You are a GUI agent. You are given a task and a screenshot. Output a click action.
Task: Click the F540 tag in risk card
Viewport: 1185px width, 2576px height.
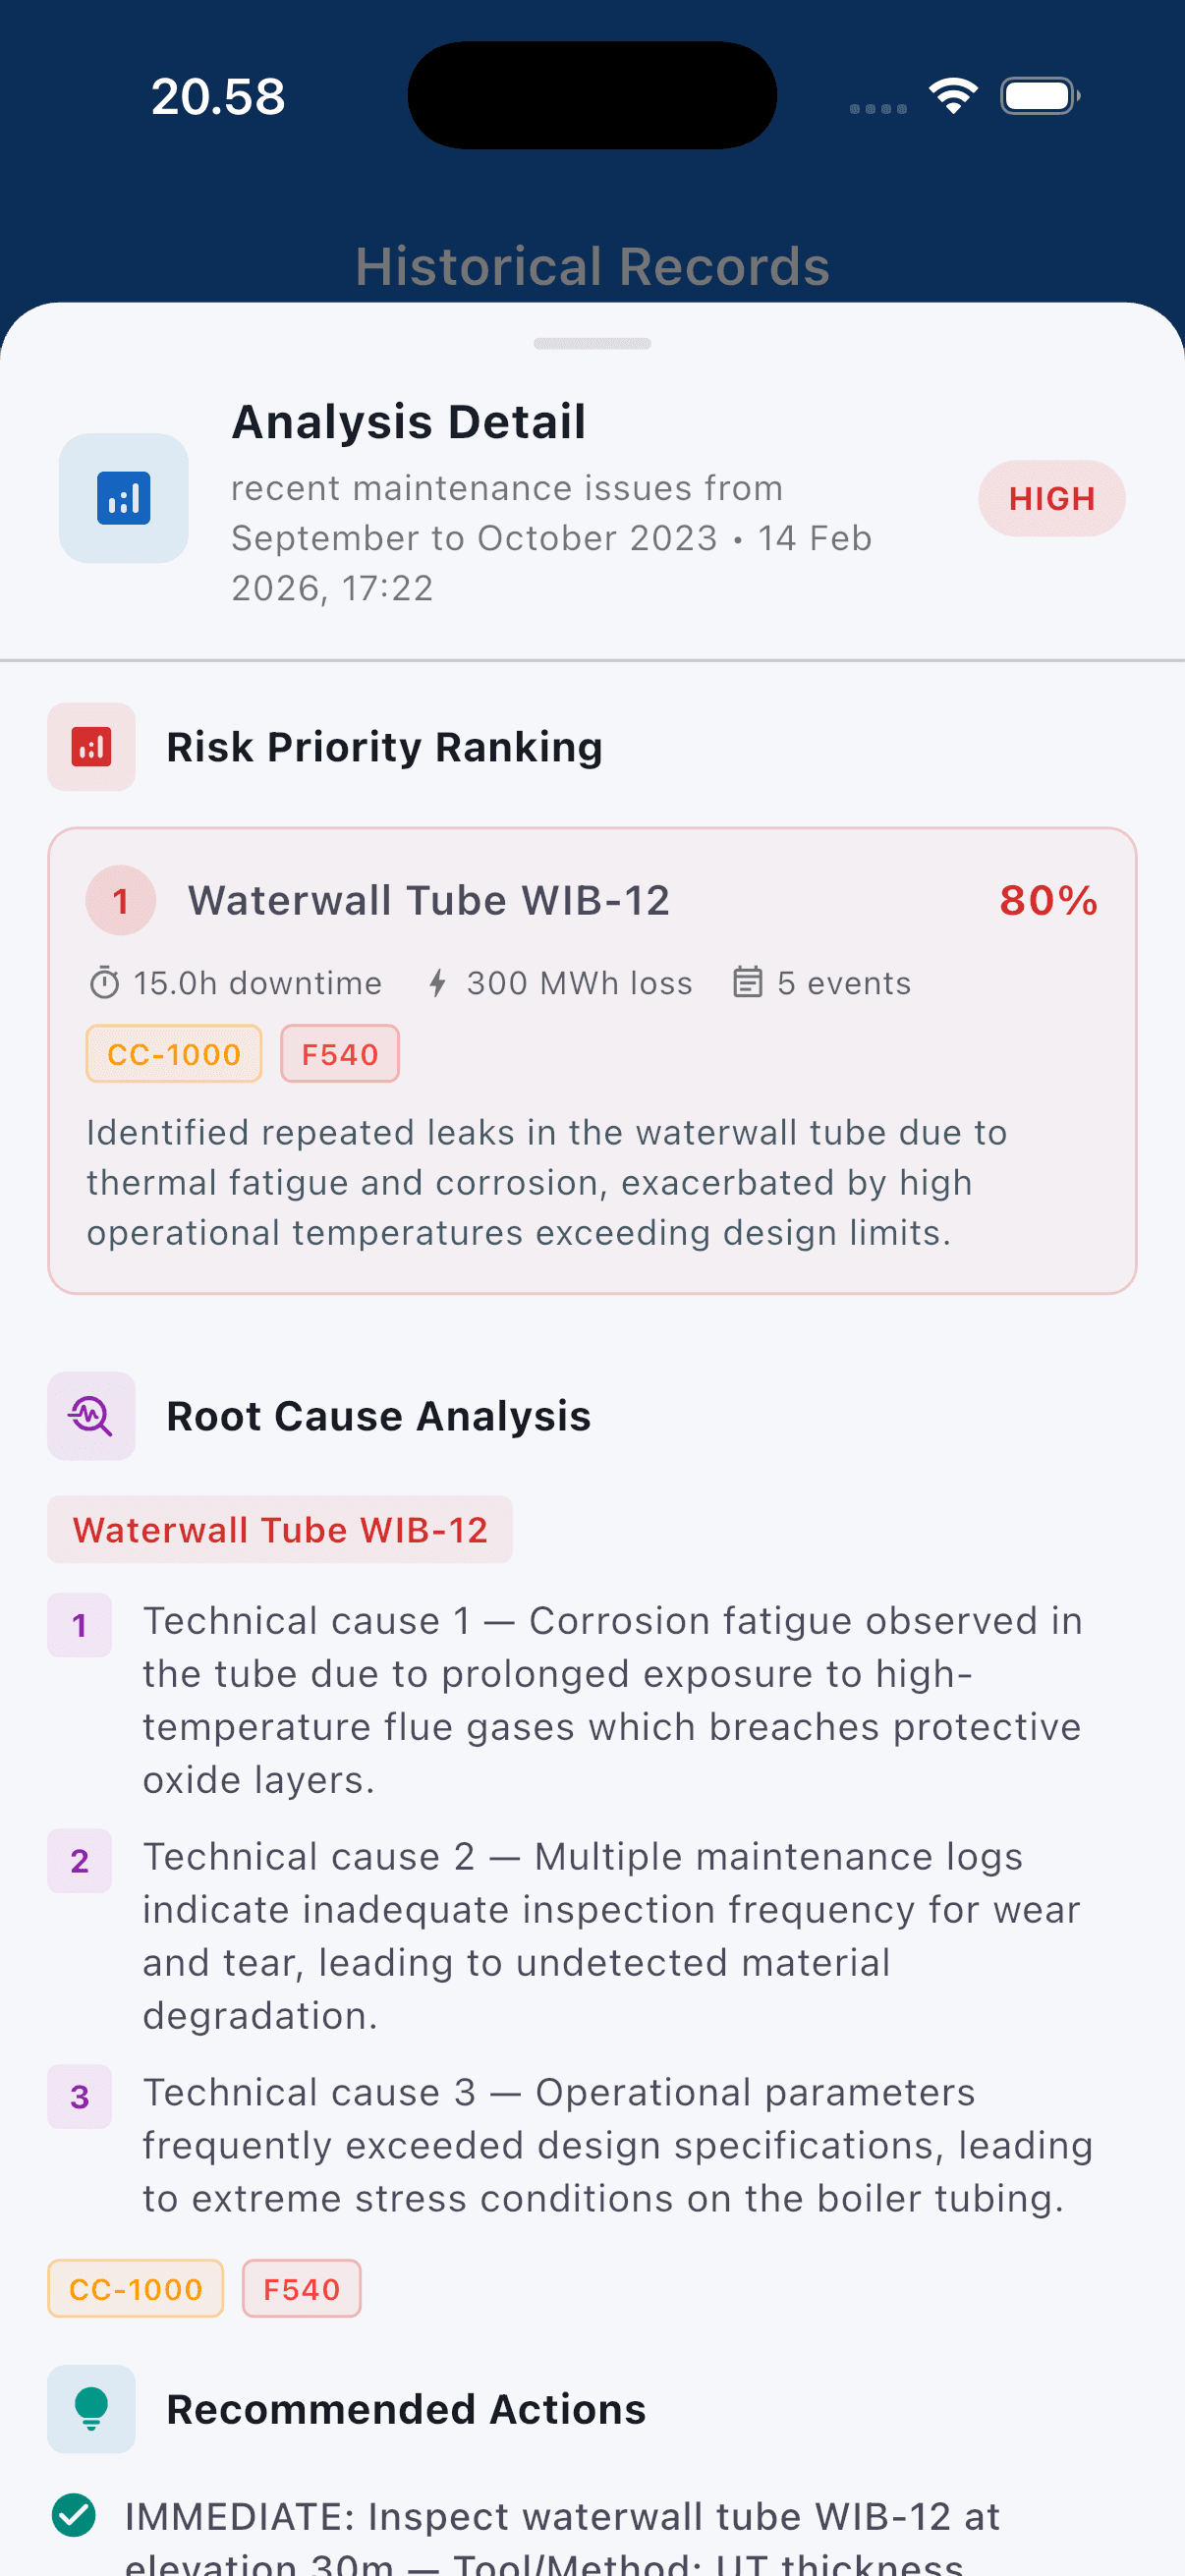pyautogui.click(x=340, y=1054)
